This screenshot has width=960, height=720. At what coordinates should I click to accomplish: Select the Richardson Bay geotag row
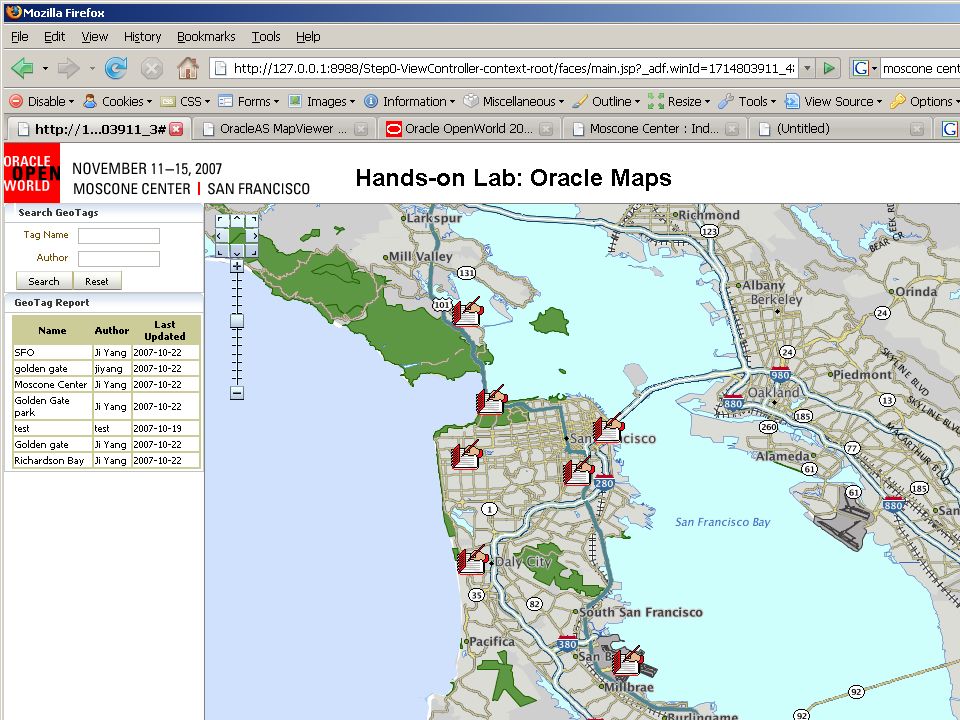(x=106, y=460)
